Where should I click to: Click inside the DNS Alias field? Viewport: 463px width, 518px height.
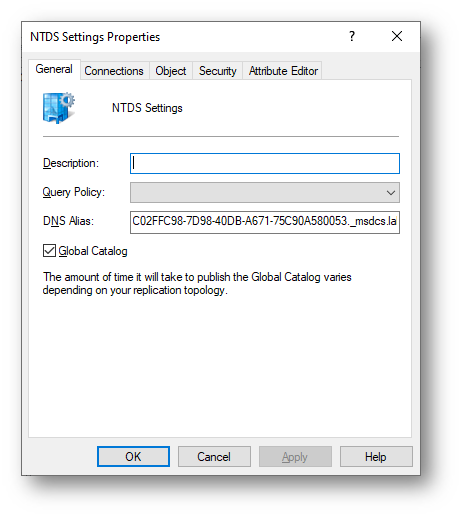[x=265, y=222]
